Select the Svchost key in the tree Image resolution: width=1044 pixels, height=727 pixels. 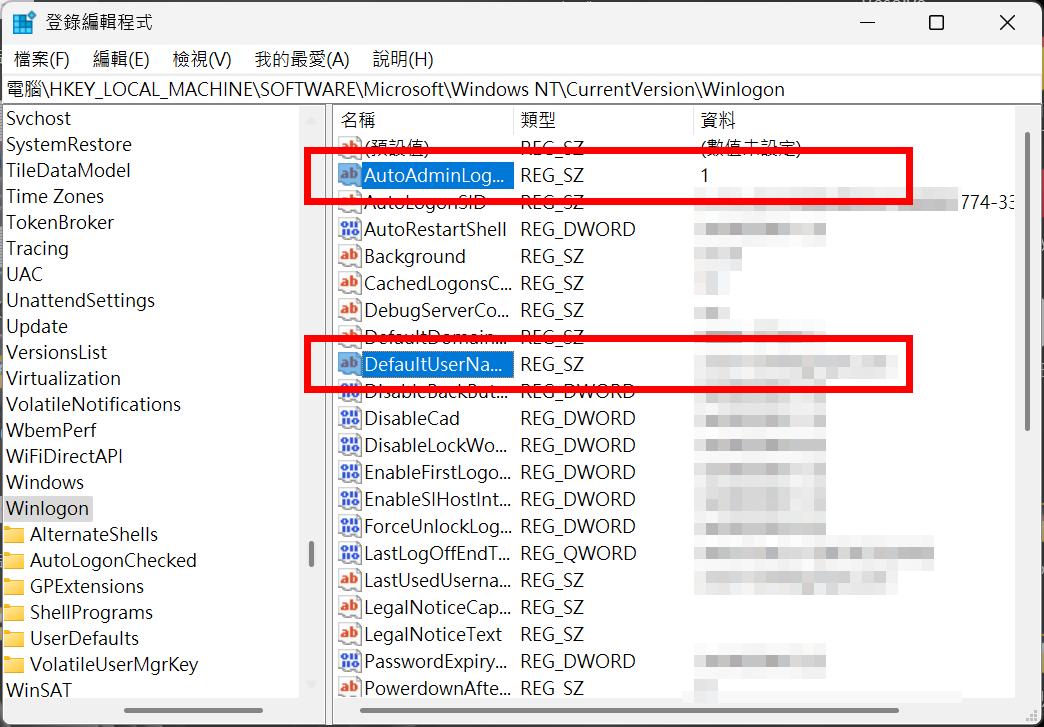coord(39,119)
